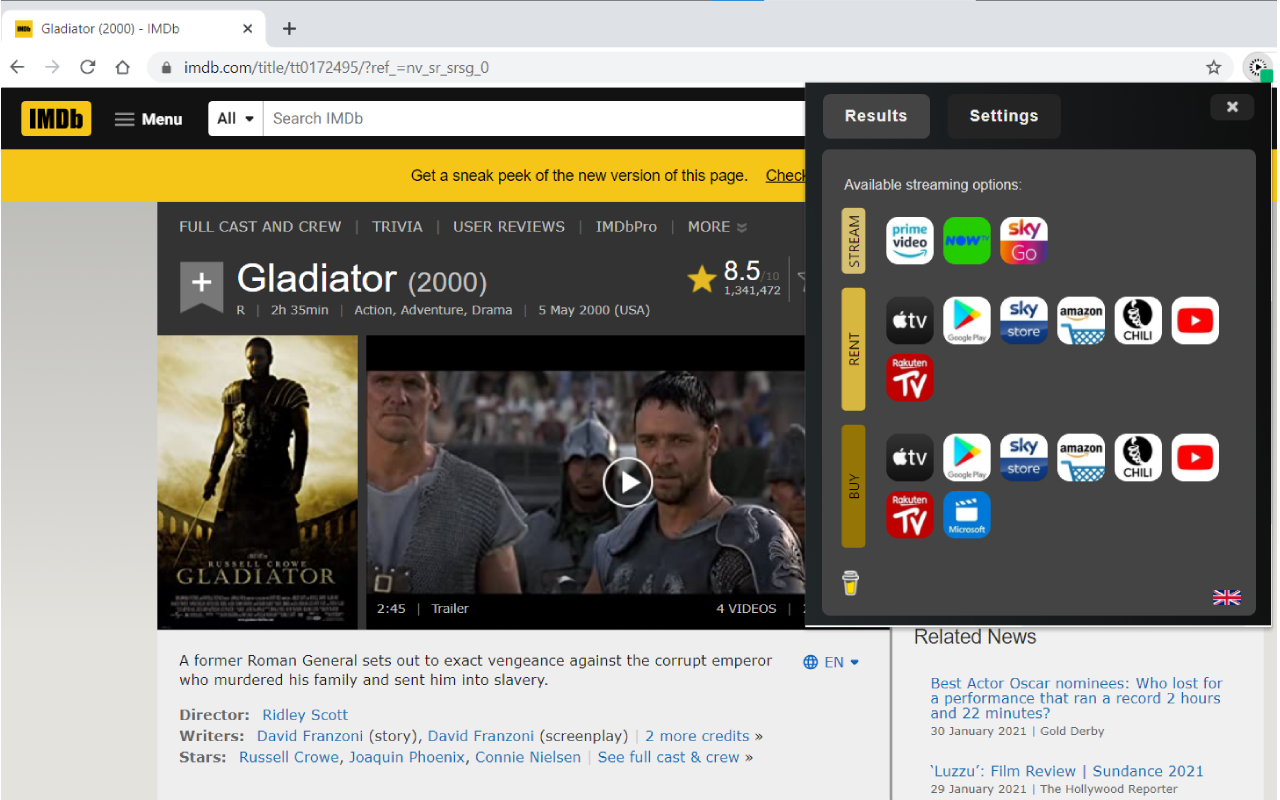Switch to the Results tab
The image size is (1280, 800).
(x=876, y=116)
